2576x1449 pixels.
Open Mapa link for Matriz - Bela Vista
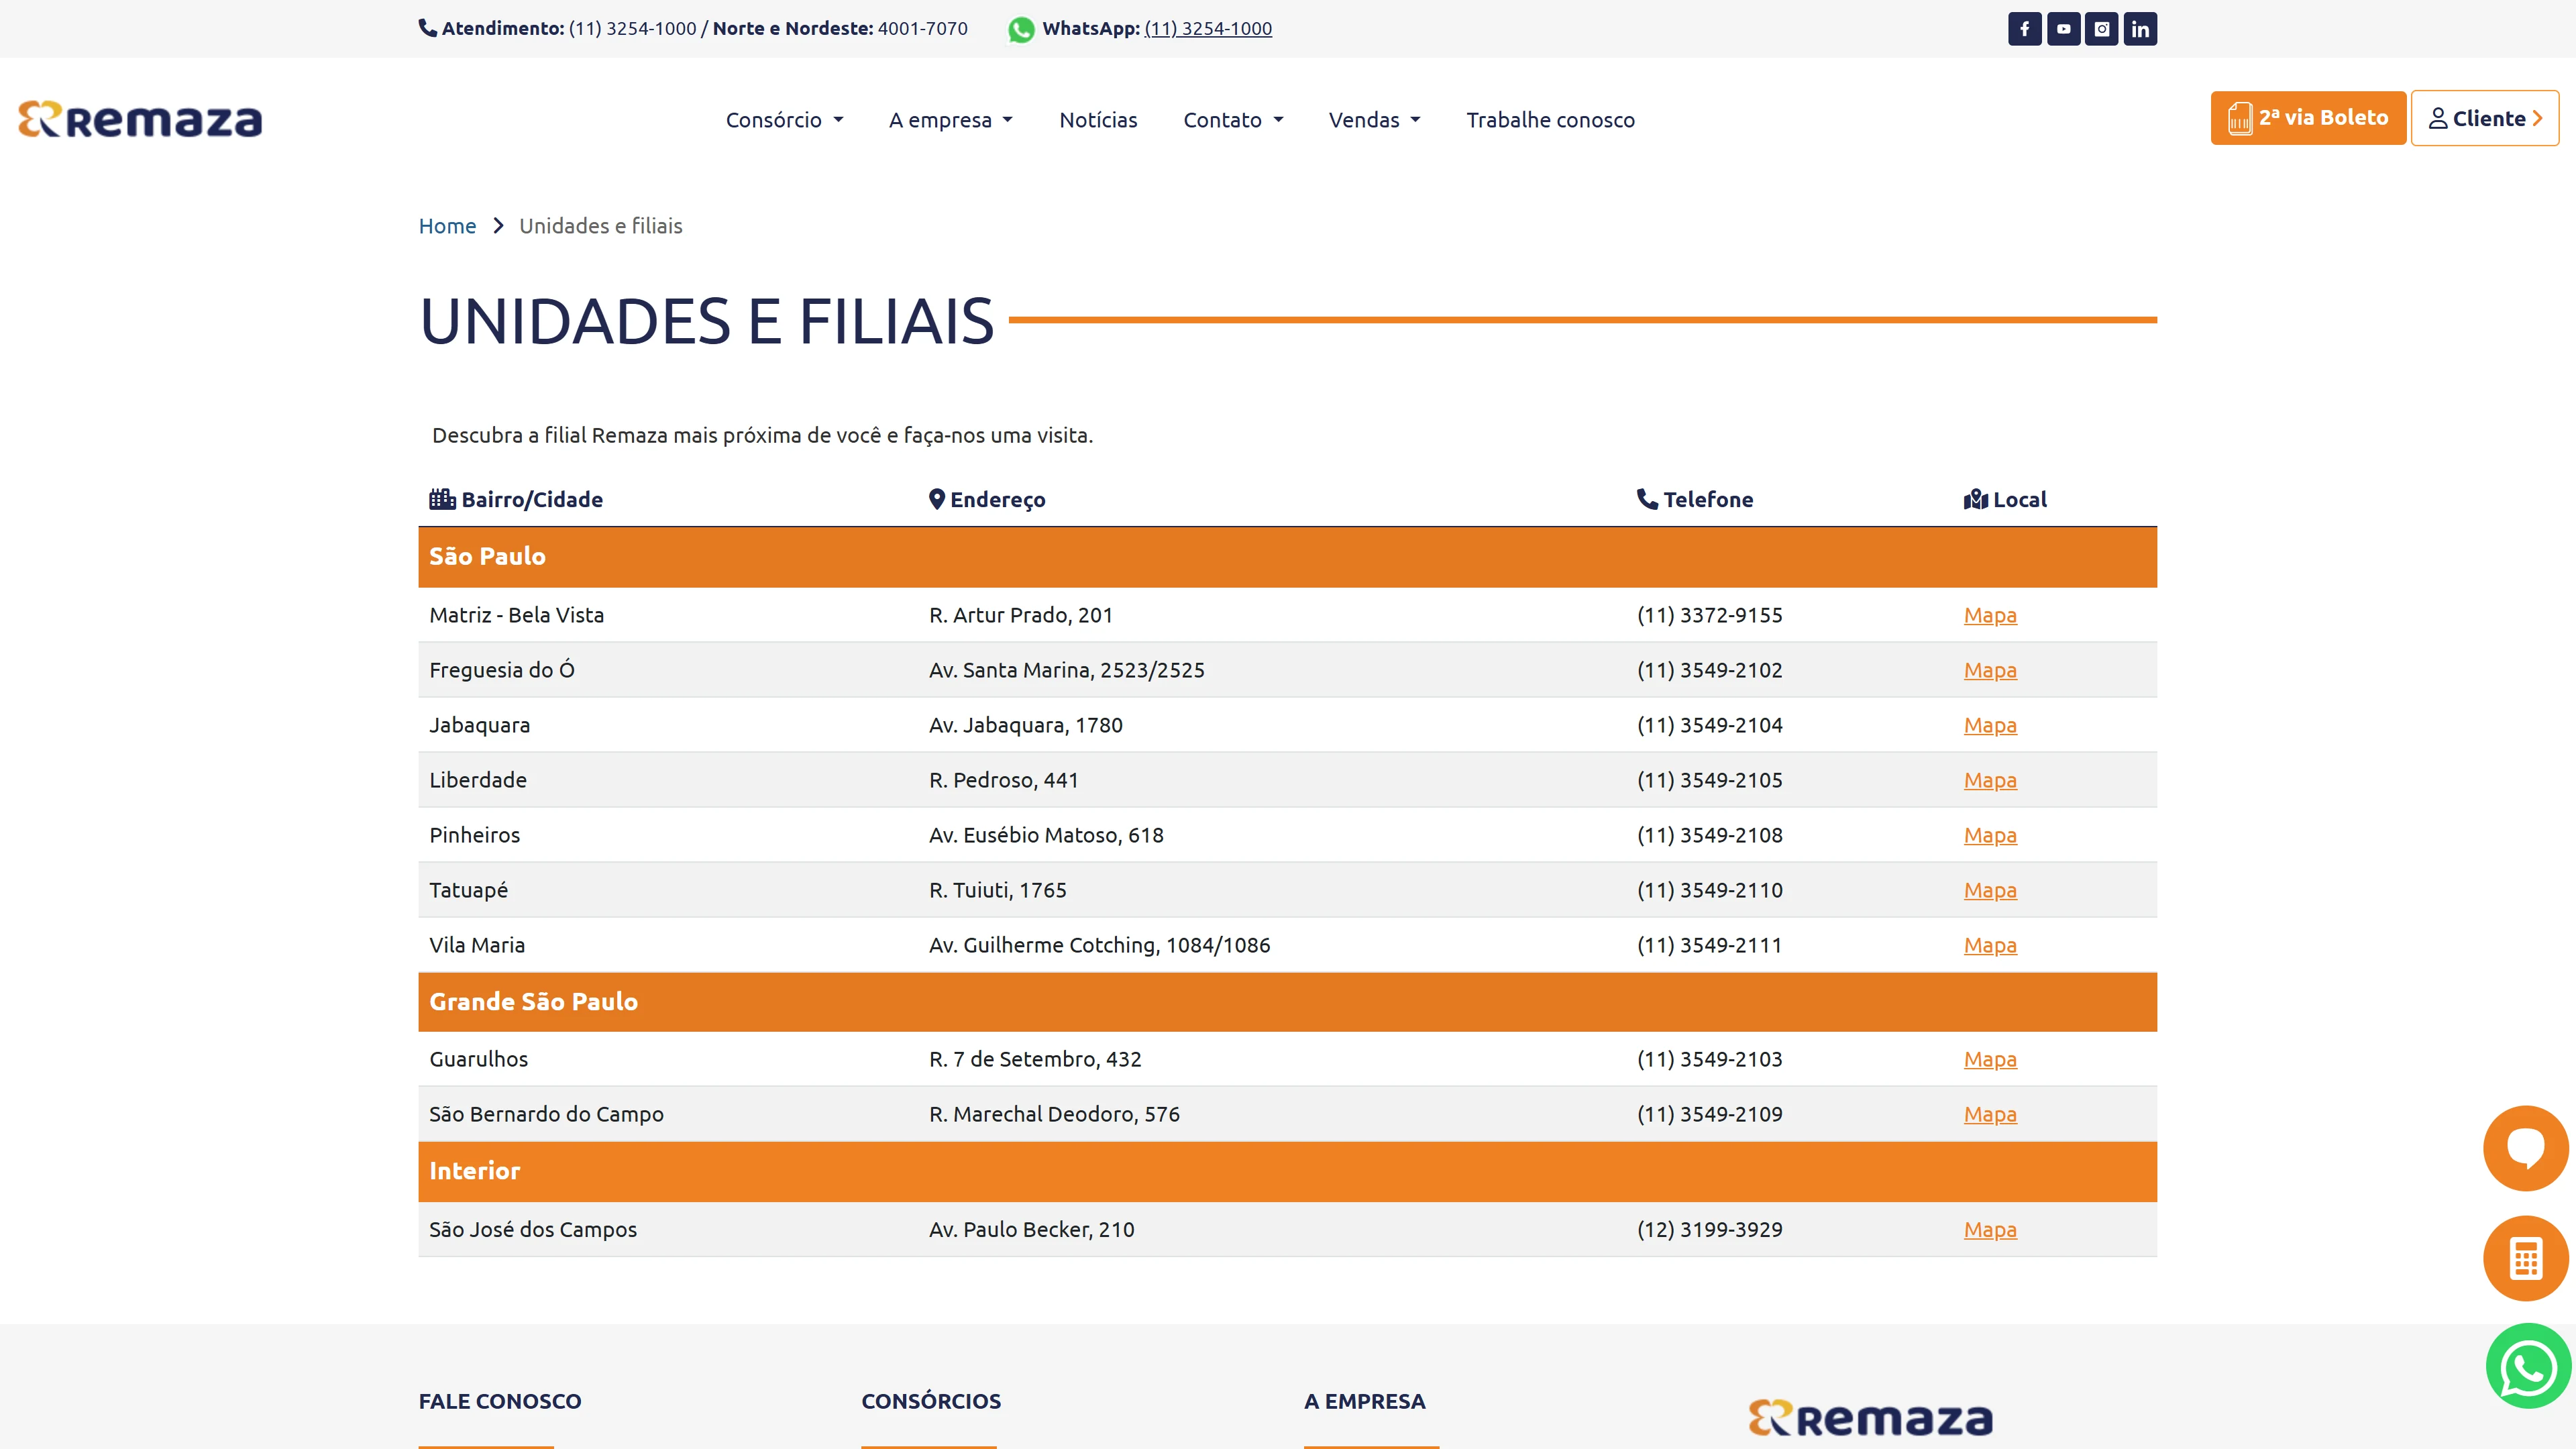pos(1990,615)
